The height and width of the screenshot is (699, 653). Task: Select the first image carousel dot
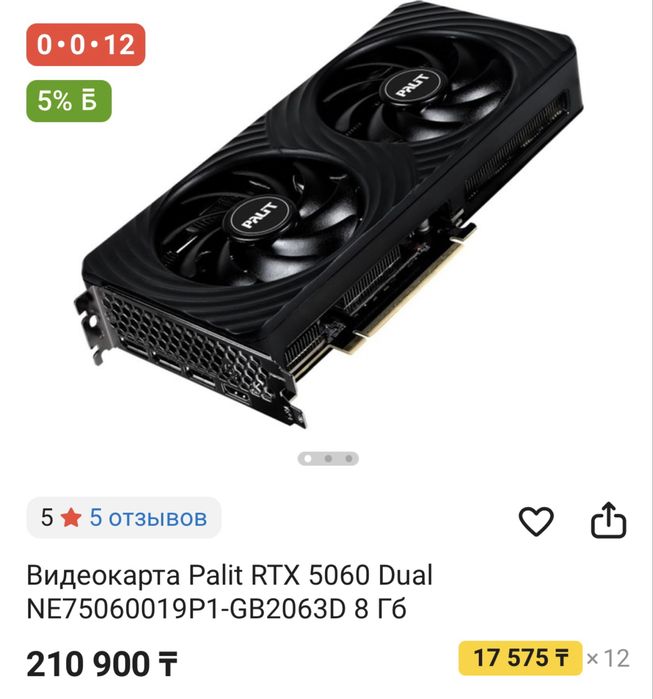point(307,458)
